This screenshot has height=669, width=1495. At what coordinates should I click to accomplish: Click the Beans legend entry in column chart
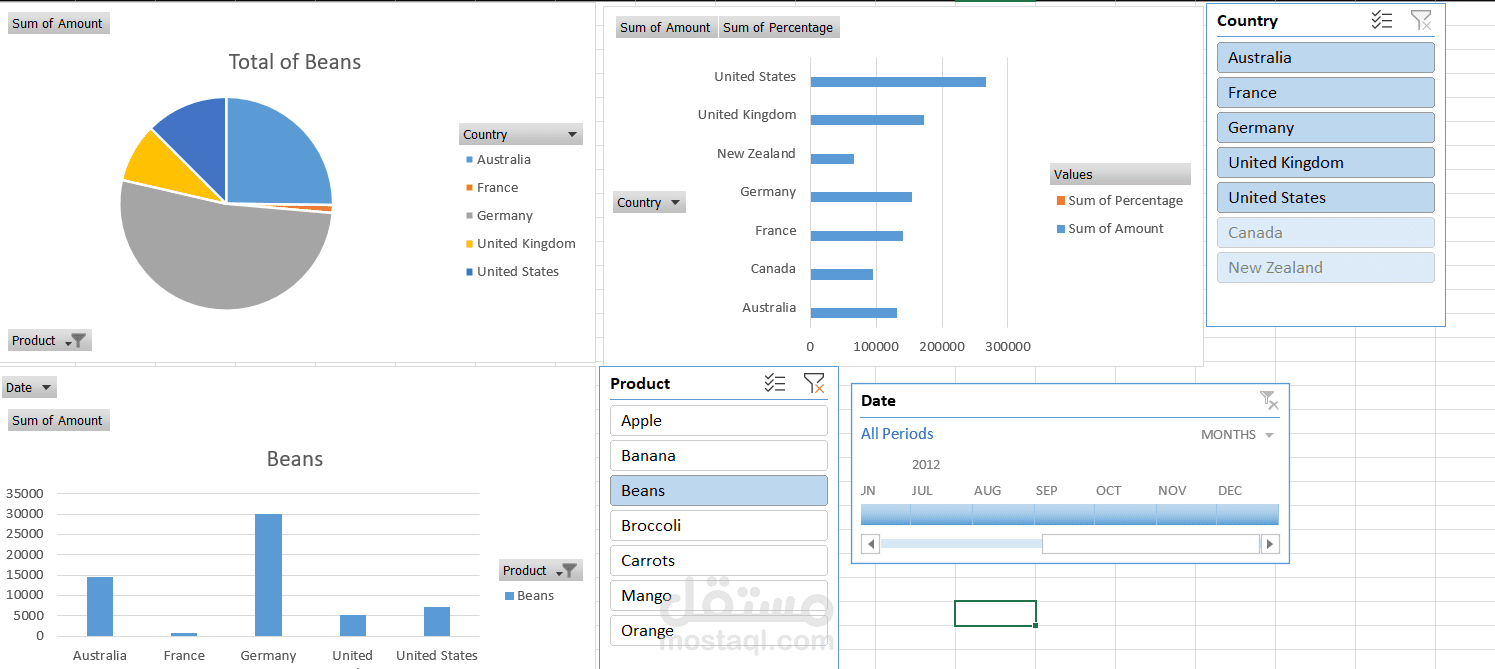[x=529, y=596]
